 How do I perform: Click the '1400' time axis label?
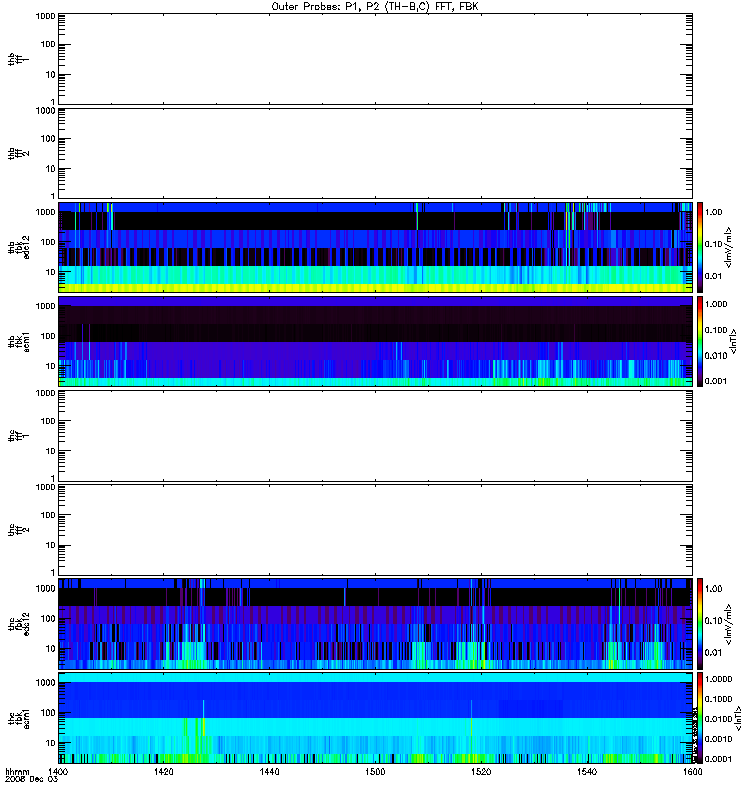pyautogui.click(x=58, y=772)
